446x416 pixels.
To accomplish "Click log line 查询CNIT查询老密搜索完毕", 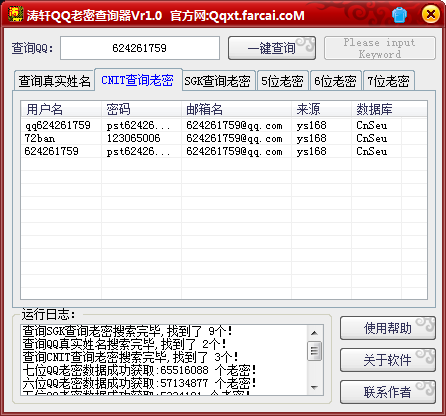I will click(x=130, y=357).
